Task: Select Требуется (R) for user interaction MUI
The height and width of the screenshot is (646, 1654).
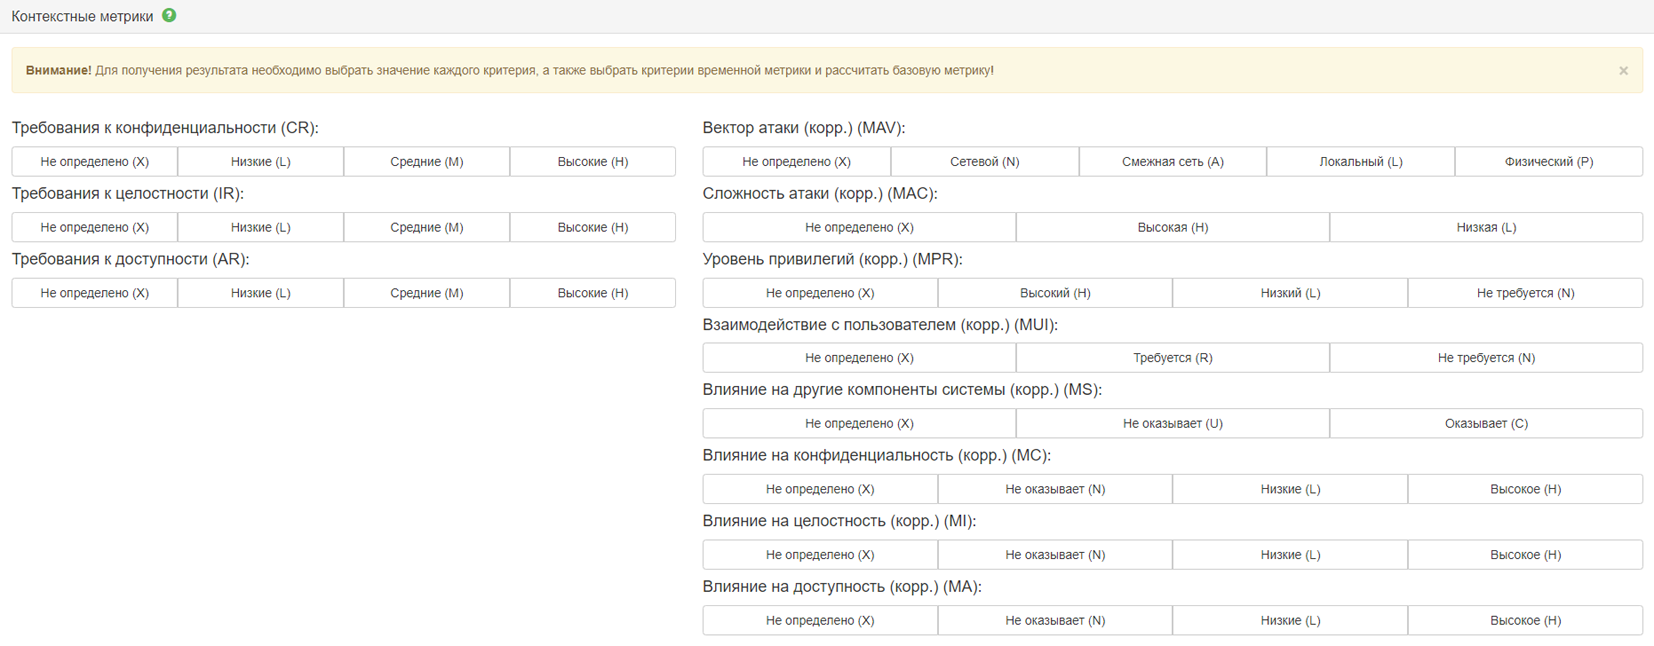Action: point(1172,358)
